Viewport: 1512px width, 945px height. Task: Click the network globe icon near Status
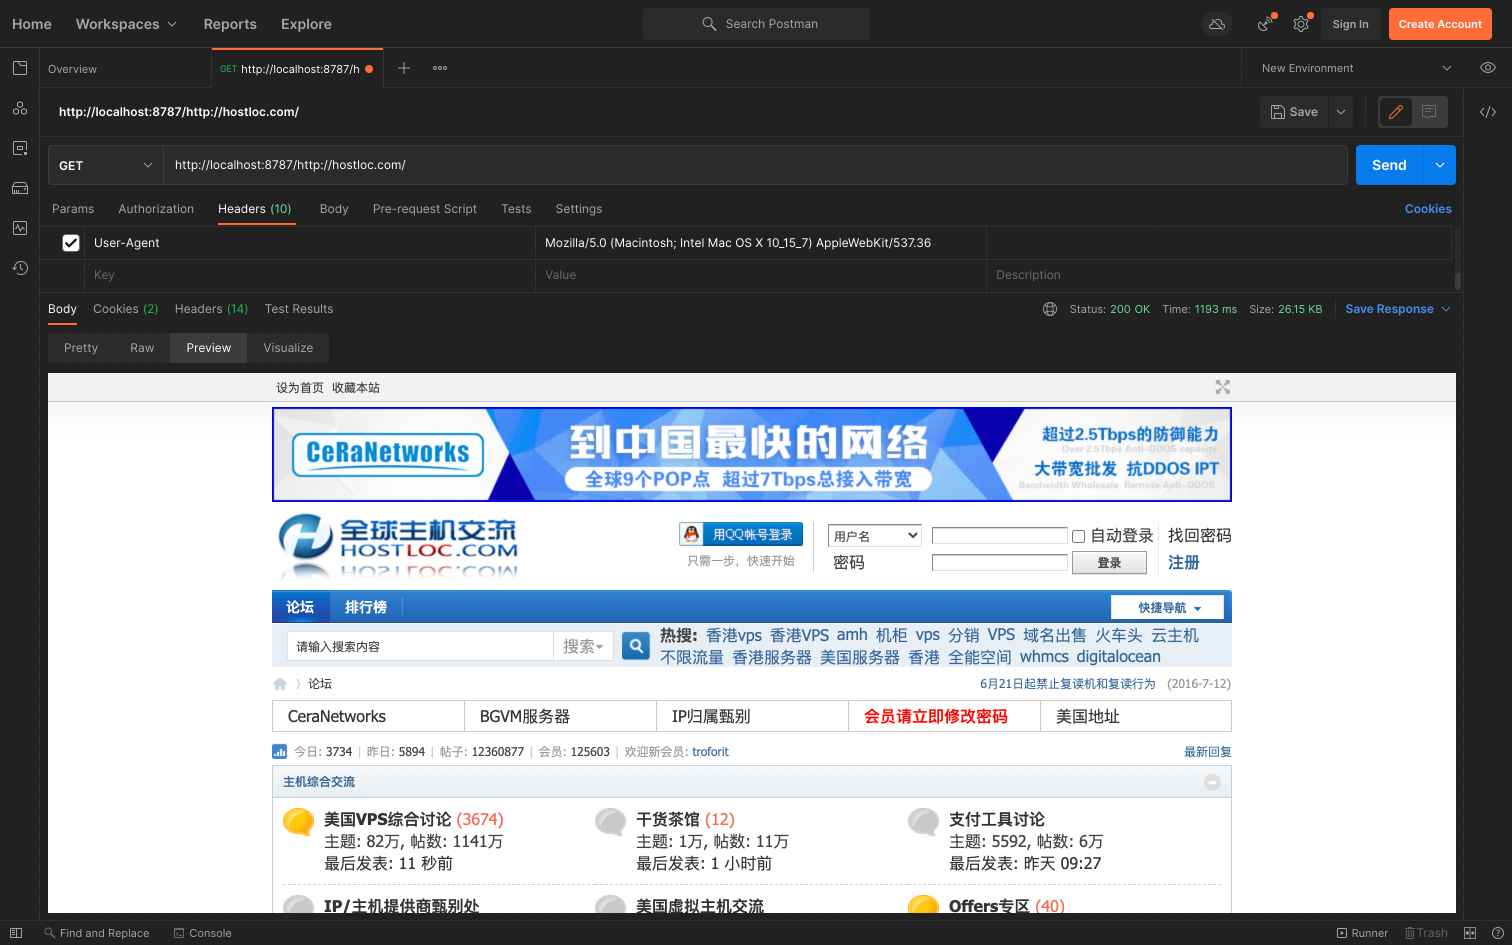tap(1050, 309)
